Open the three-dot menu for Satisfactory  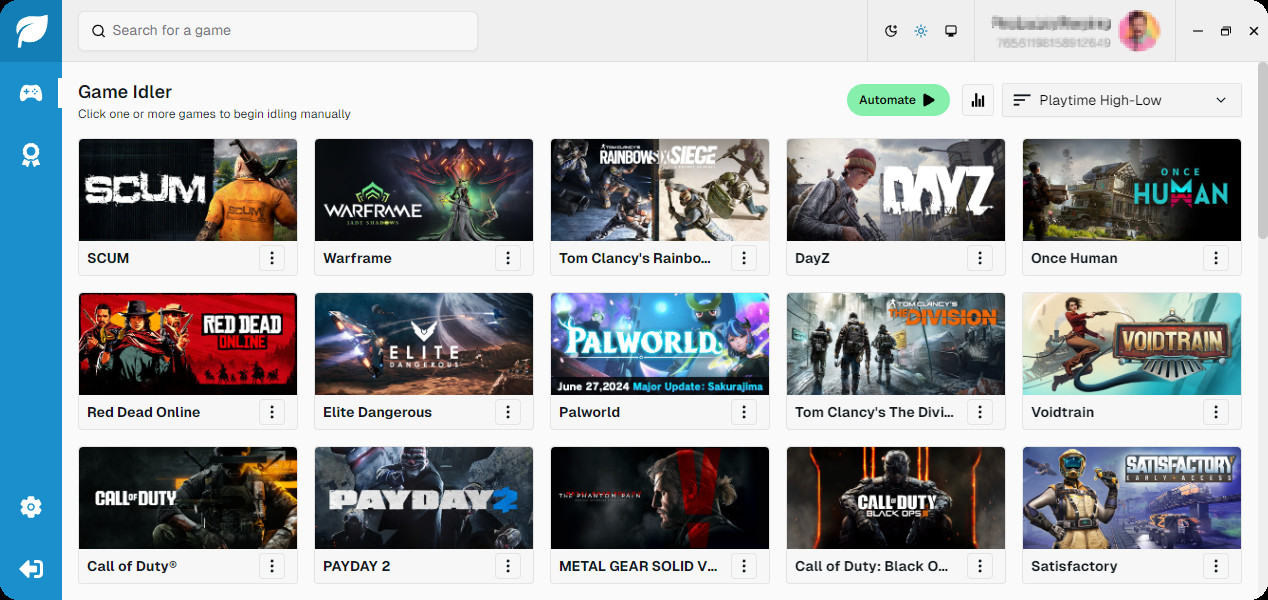[1216, 566]
